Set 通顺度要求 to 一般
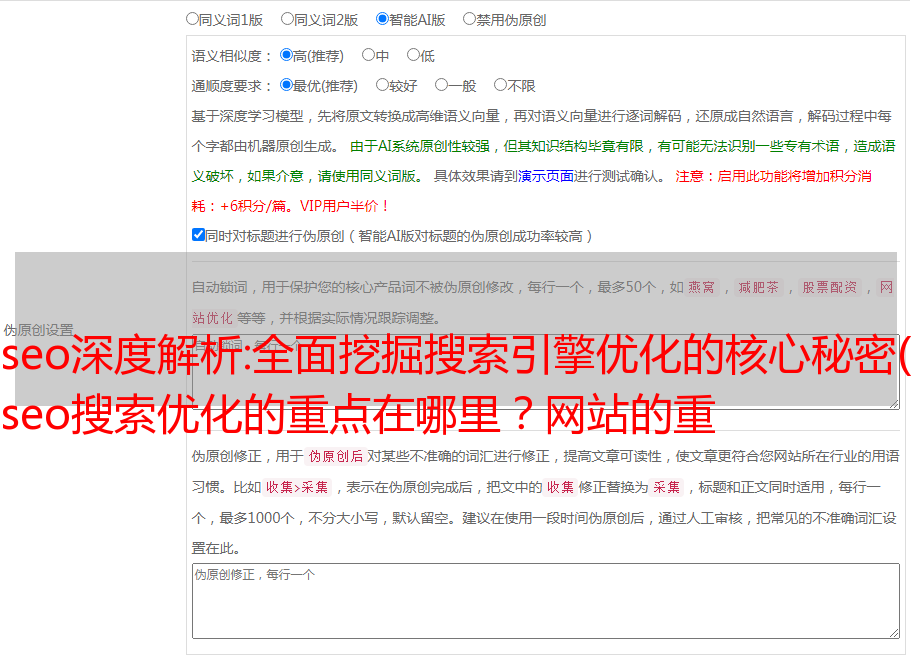Viewport: 911px width, 658px height. [x=442, y=85]
